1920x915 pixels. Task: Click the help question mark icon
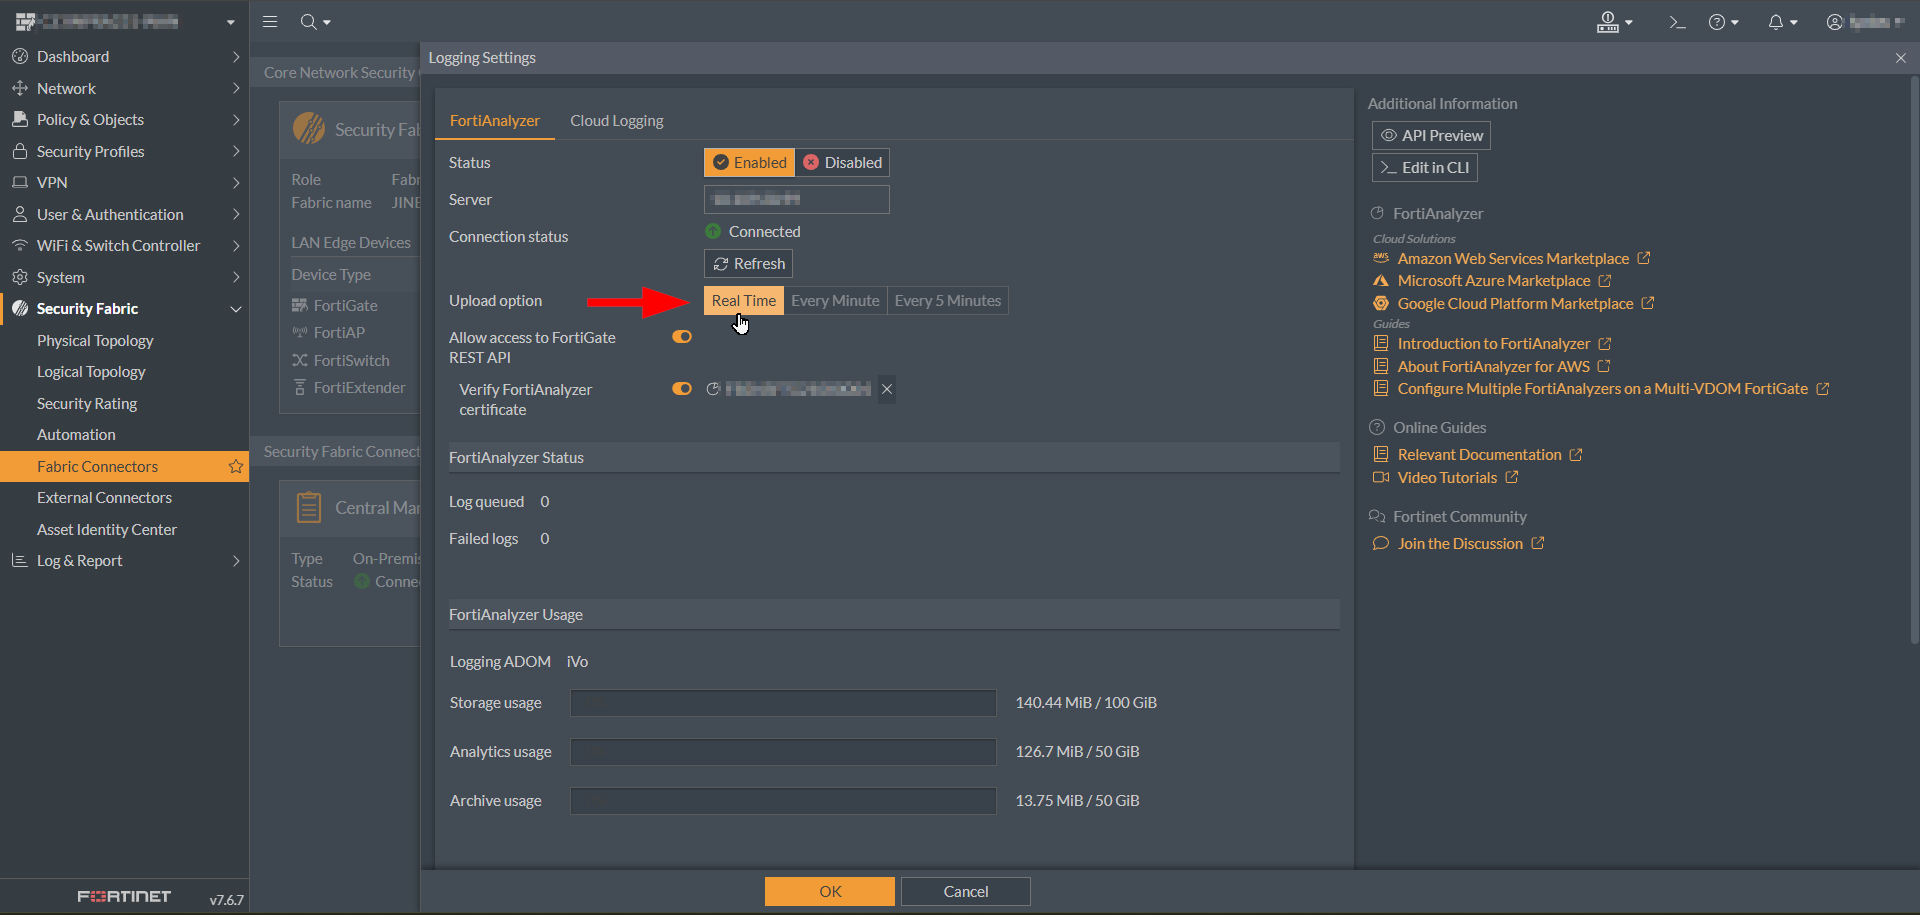pos(1723,22)
